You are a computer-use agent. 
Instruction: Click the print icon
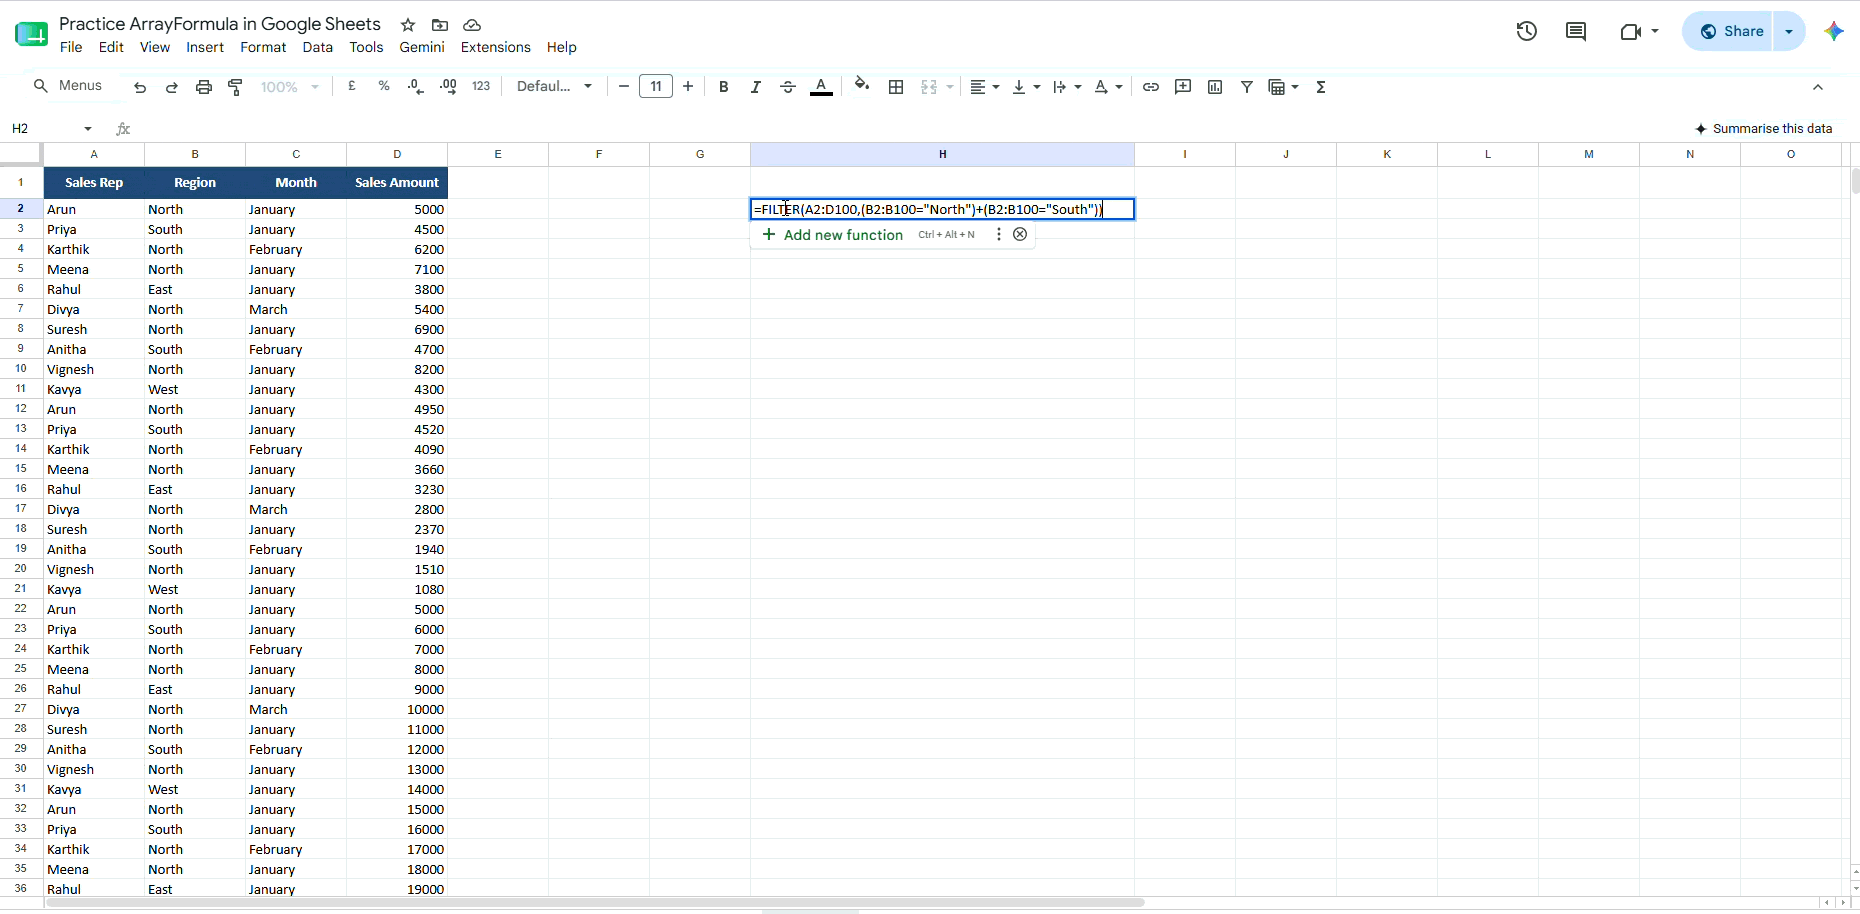[204, 87]
